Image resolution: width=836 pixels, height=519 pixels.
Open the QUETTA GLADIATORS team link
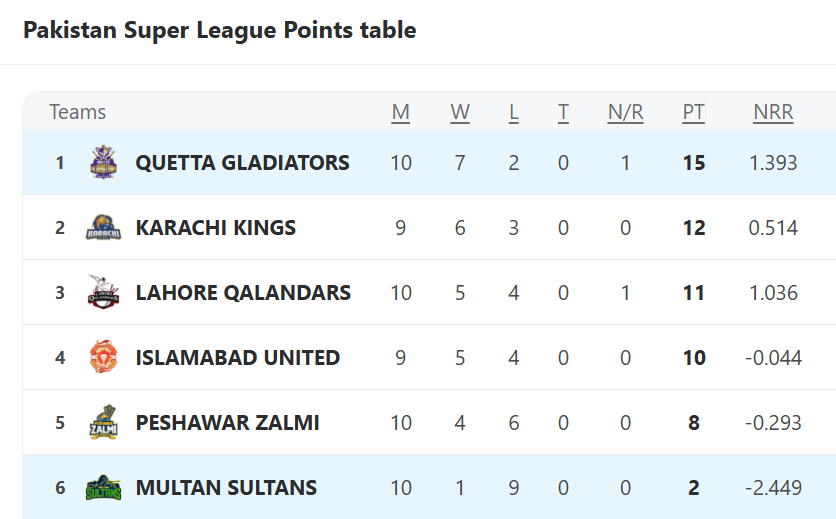point(243,163)
